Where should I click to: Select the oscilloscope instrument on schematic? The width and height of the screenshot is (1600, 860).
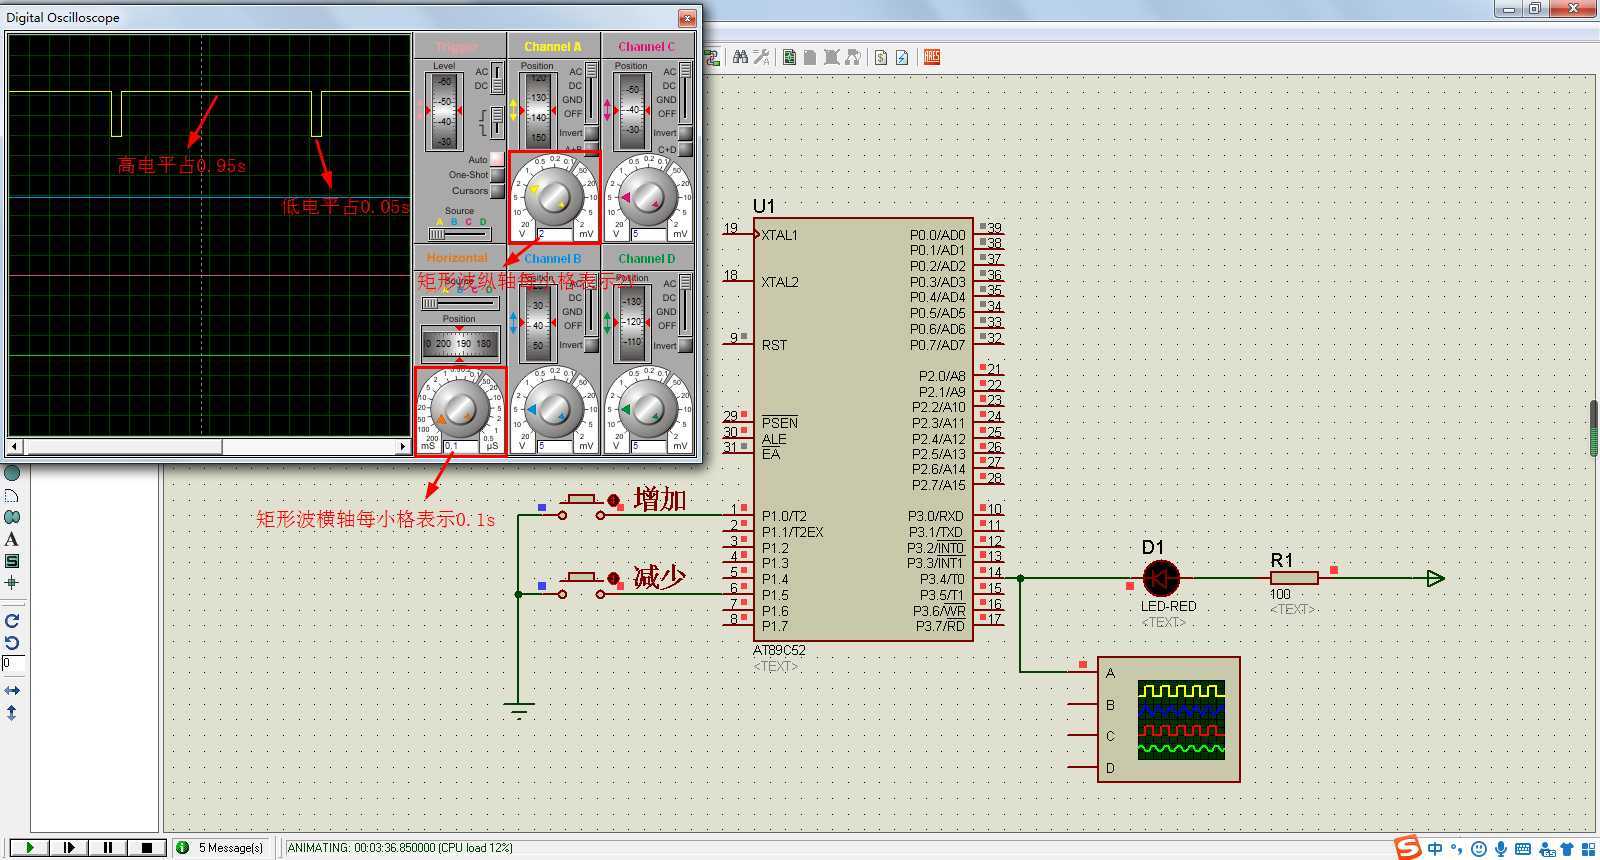(1169, 719)
